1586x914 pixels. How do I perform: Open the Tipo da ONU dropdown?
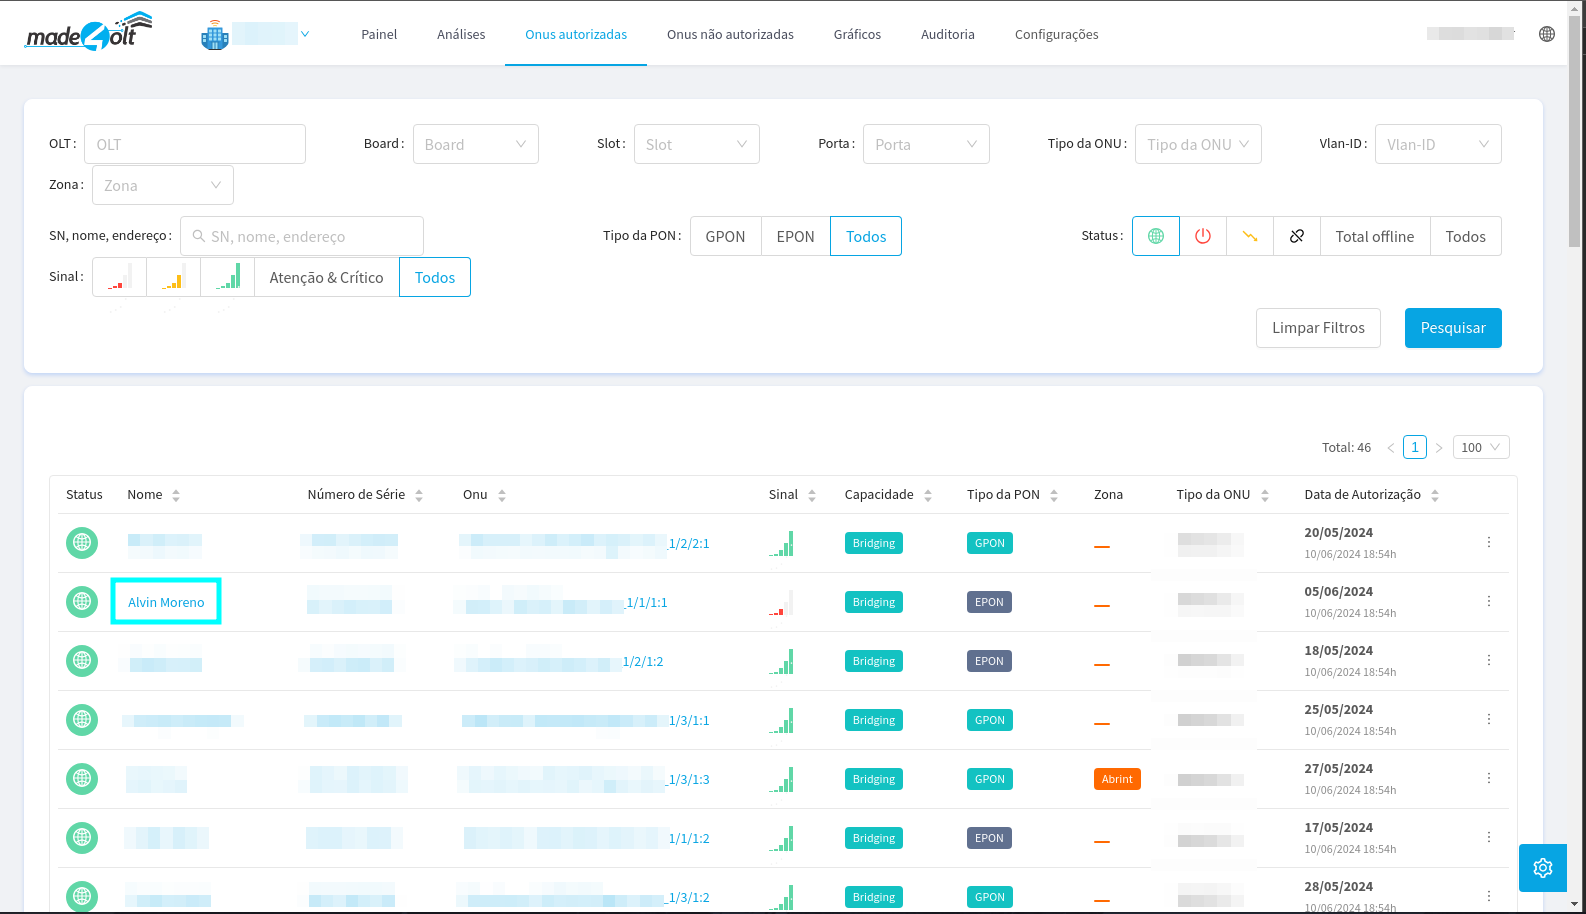(x=1197, y=144)
